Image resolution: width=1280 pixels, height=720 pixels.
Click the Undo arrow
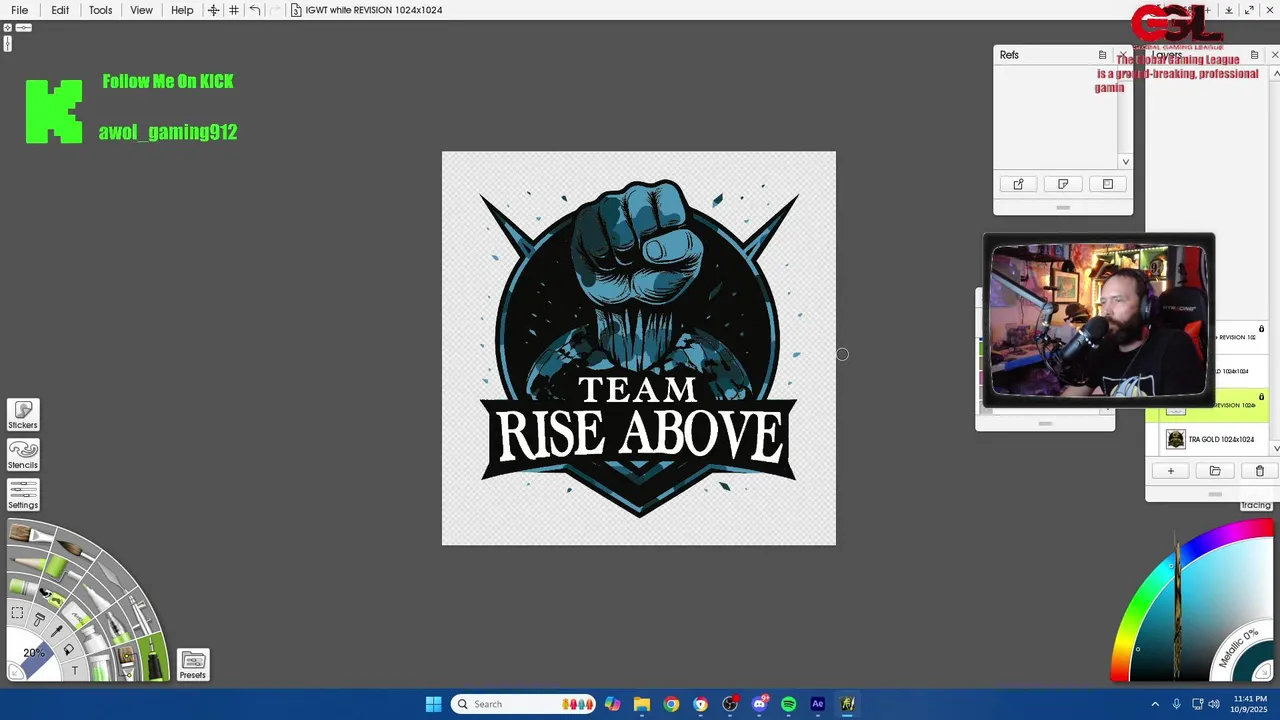coord(255,10)
